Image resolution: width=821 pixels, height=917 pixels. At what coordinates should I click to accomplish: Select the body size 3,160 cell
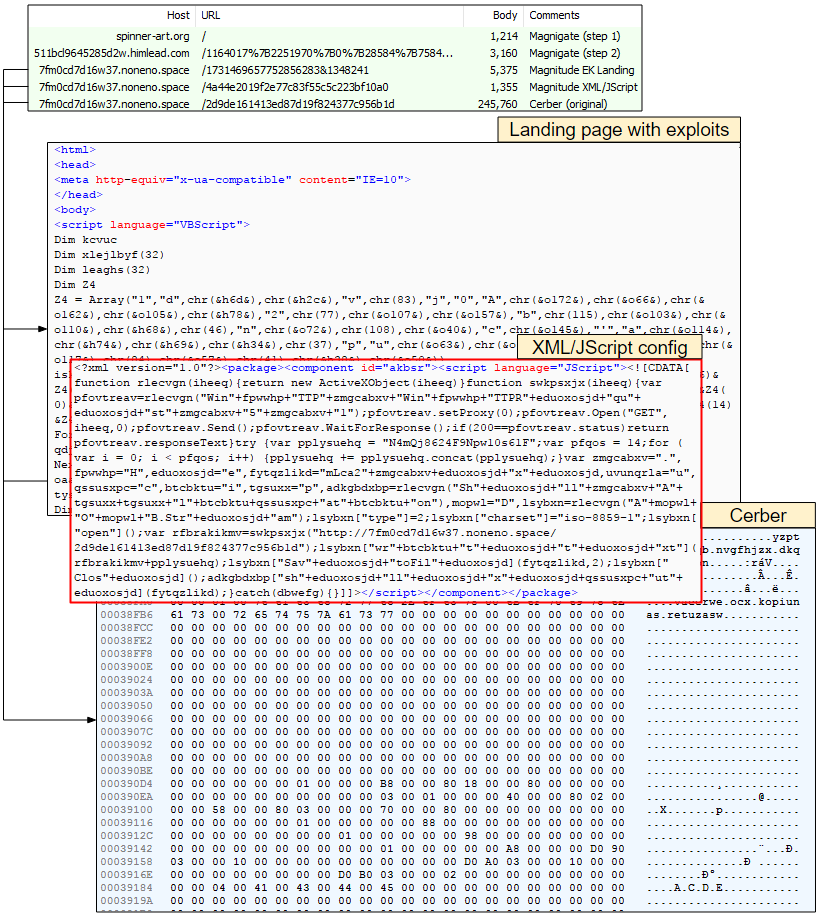504,53
